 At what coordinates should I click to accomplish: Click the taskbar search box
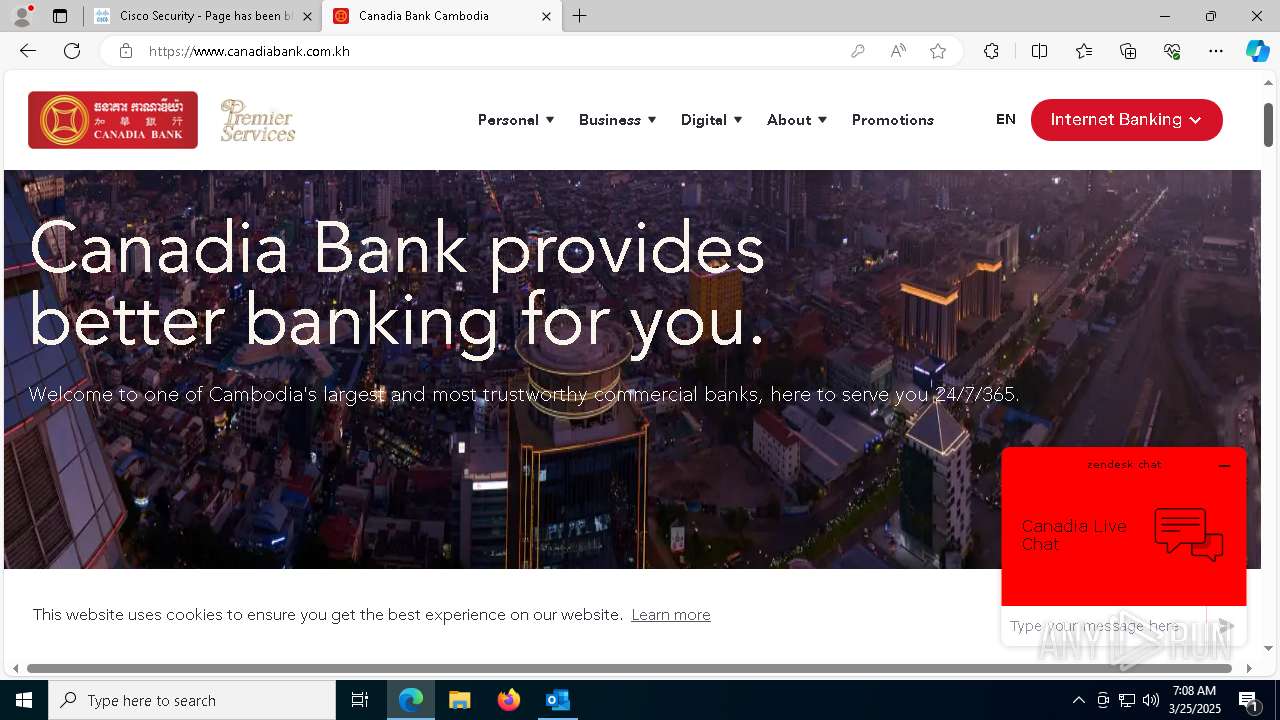click(x=192, y=700)
